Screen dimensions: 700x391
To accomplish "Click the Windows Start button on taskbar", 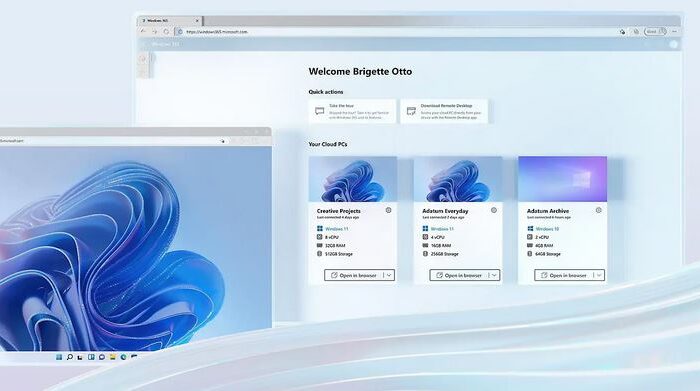I will pos(59,357).
